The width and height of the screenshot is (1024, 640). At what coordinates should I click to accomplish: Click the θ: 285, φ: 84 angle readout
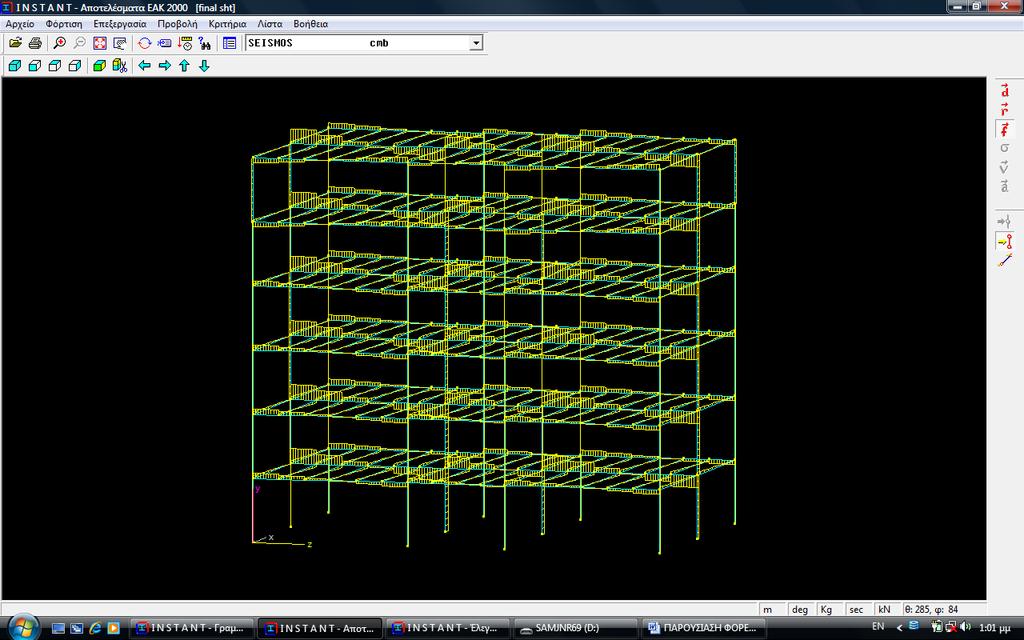pyautogui.click(x=931, y=609)
